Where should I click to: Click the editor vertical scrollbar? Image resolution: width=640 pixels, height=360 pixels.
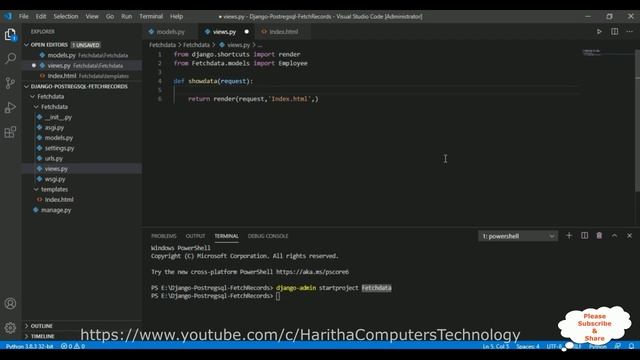pos(637,120)
